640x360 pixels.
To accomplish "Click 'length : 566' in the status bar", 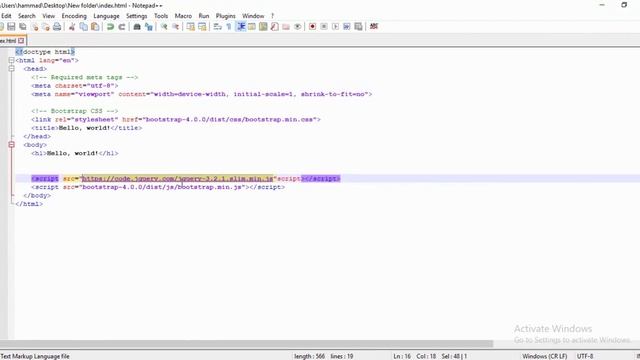I will tap(309, 356).
